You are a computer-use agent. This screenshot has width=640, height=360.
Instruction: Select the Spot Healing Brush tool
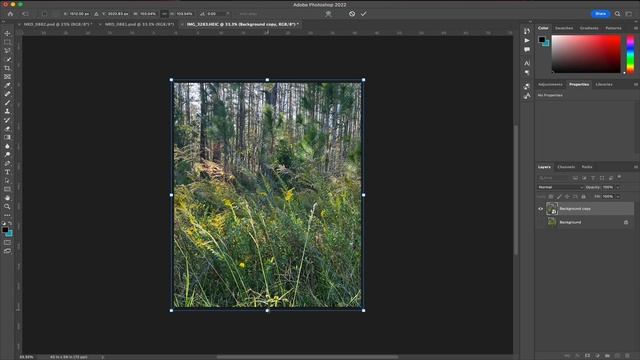7,94
